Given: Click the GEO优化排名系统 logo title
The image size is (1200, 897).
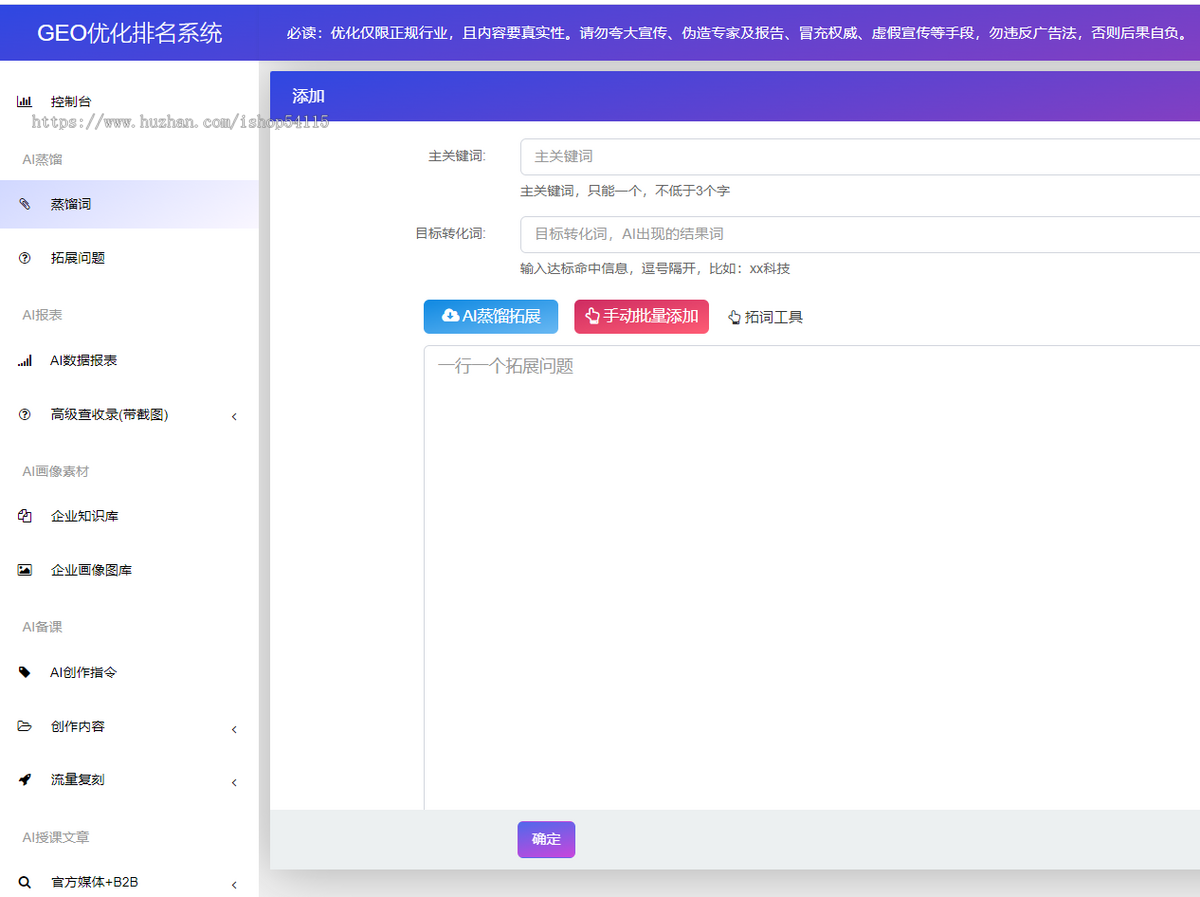Looking at the screenshot, I should tap(130, 33).
